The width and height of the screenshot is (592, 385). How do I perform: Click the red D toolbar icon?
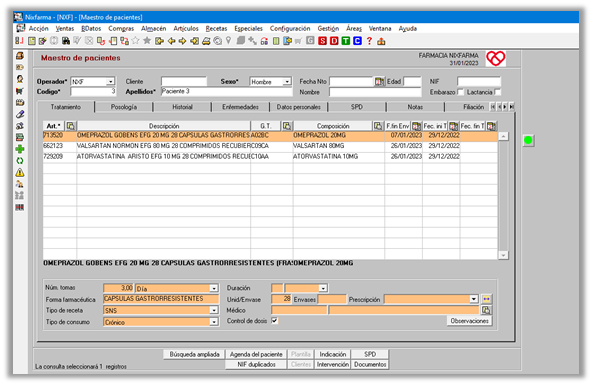tap(334, 41)
